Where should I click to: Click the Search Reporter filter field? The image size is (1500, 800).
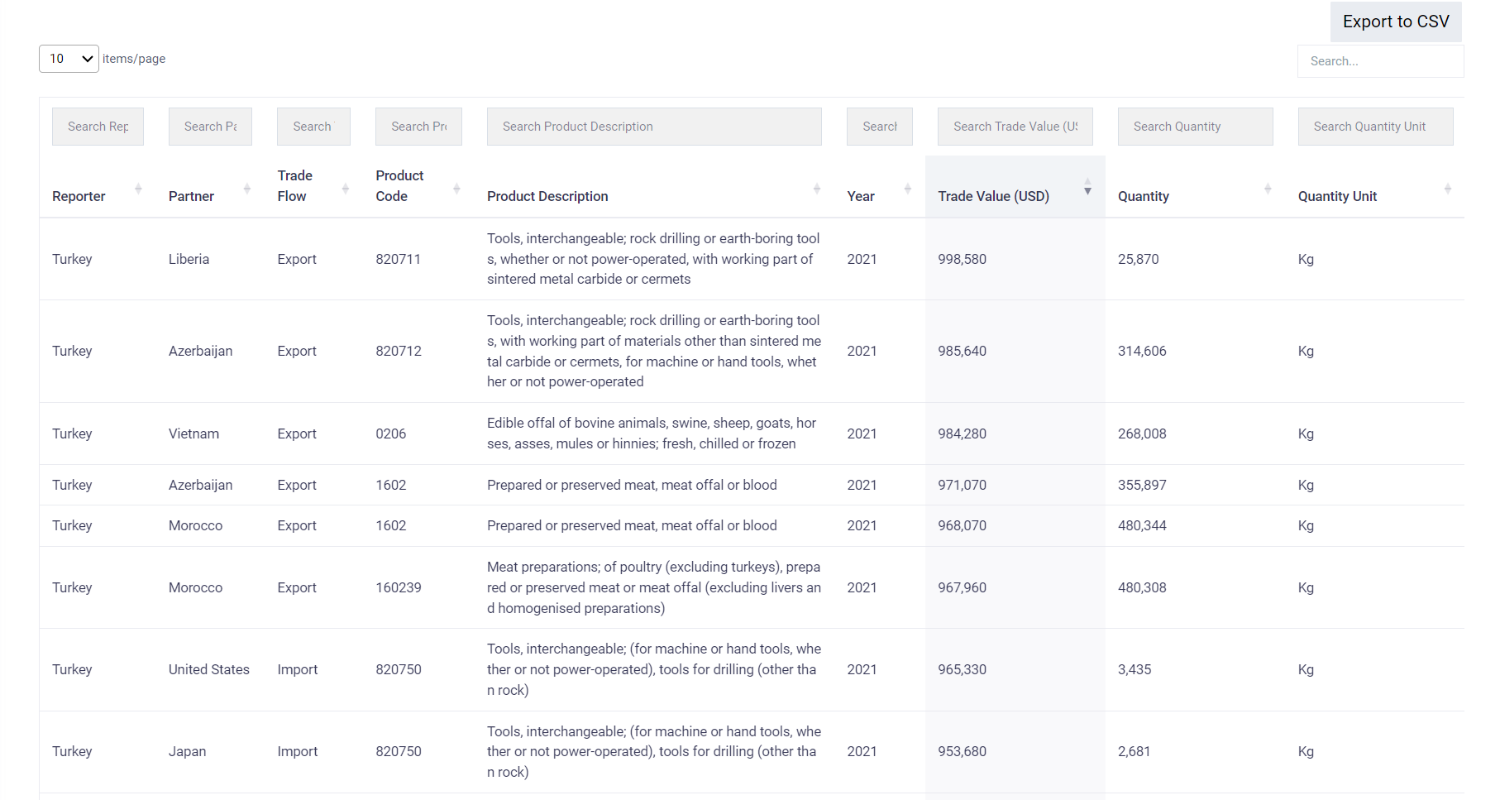pos(98,127)
